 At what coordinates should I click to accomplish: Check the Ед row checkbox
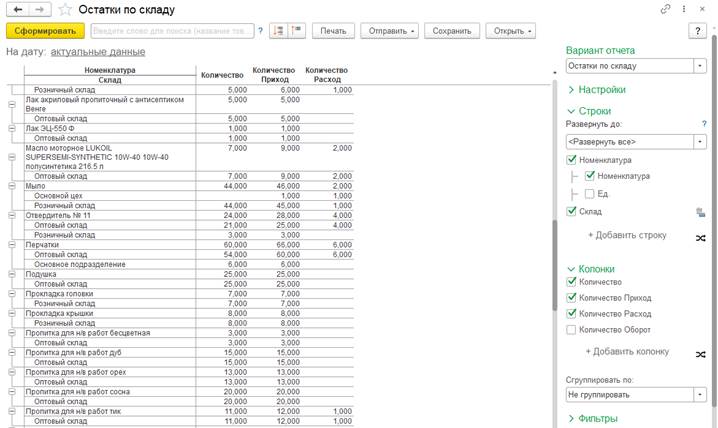(590, 194)
